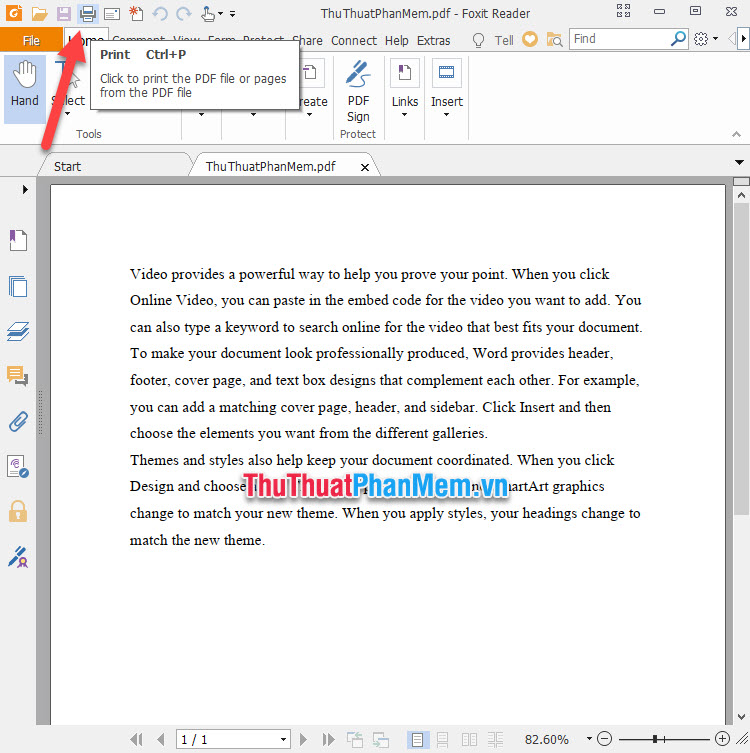The image size is (750, 753).
Task: Click the Tell me lightbulb icon
Action: coord(478,40)
